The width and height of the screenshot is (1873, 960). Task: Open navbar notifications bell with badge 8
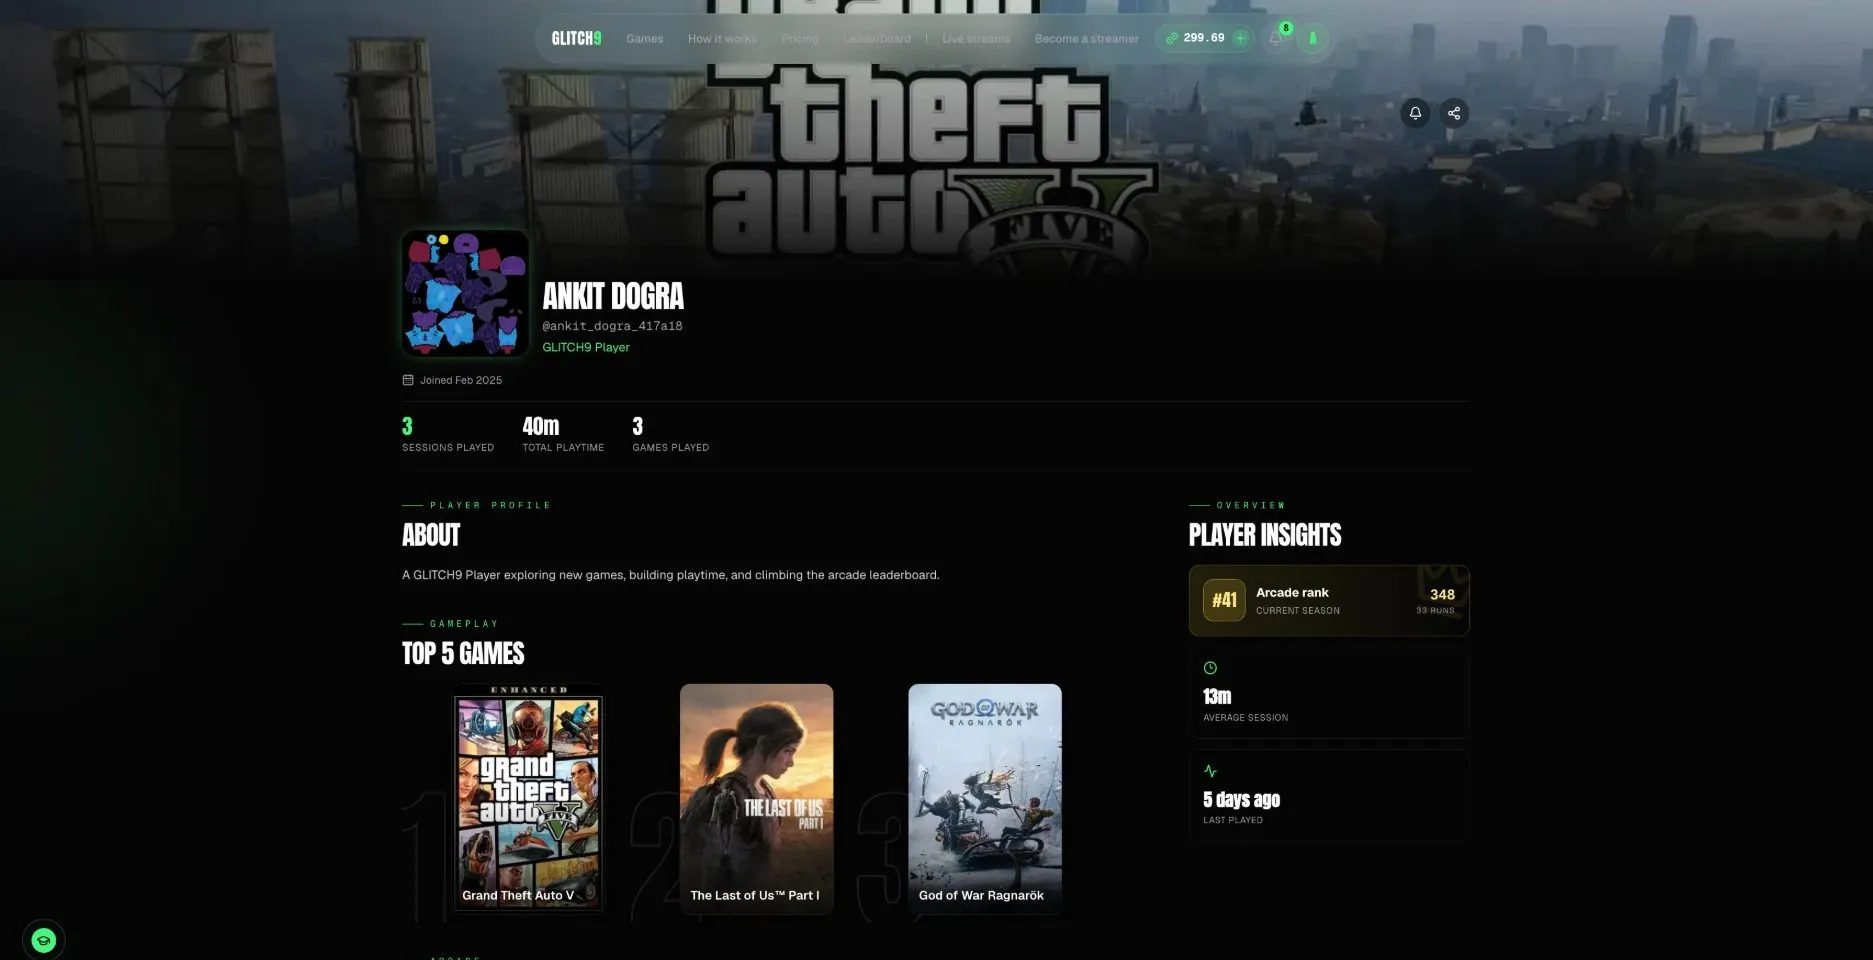pyautogui.click(x=1276, y=38)
